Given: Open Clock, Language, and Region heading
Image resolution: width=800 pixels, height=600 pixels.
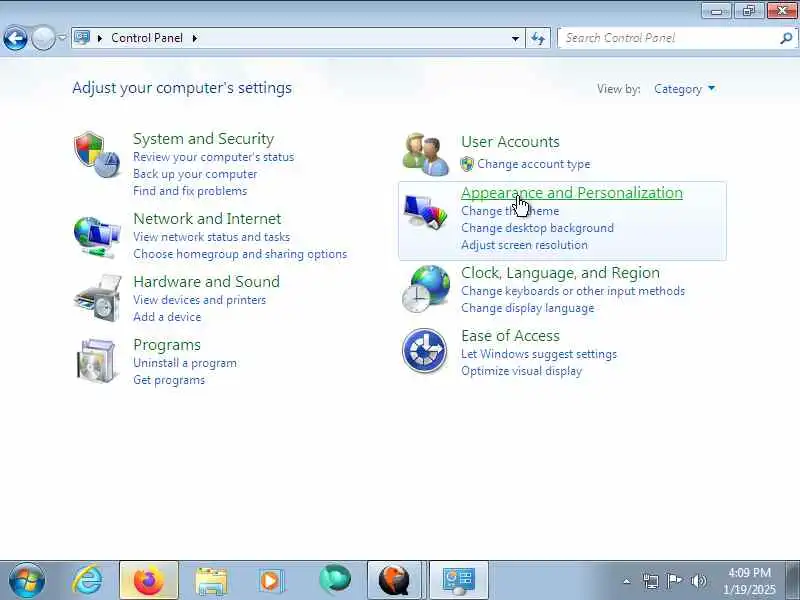Looking at the screenshot, I should click(x=560, y=273).
